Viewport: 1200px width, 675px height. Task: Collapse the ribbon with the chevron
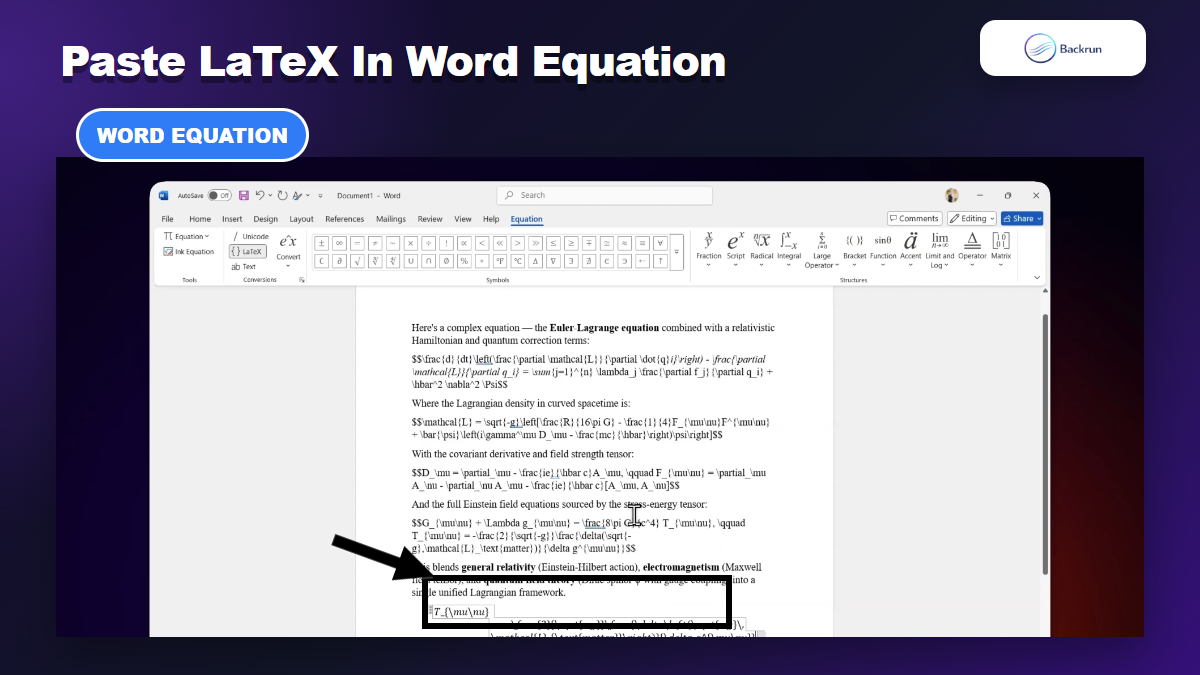coord(1036,278)
